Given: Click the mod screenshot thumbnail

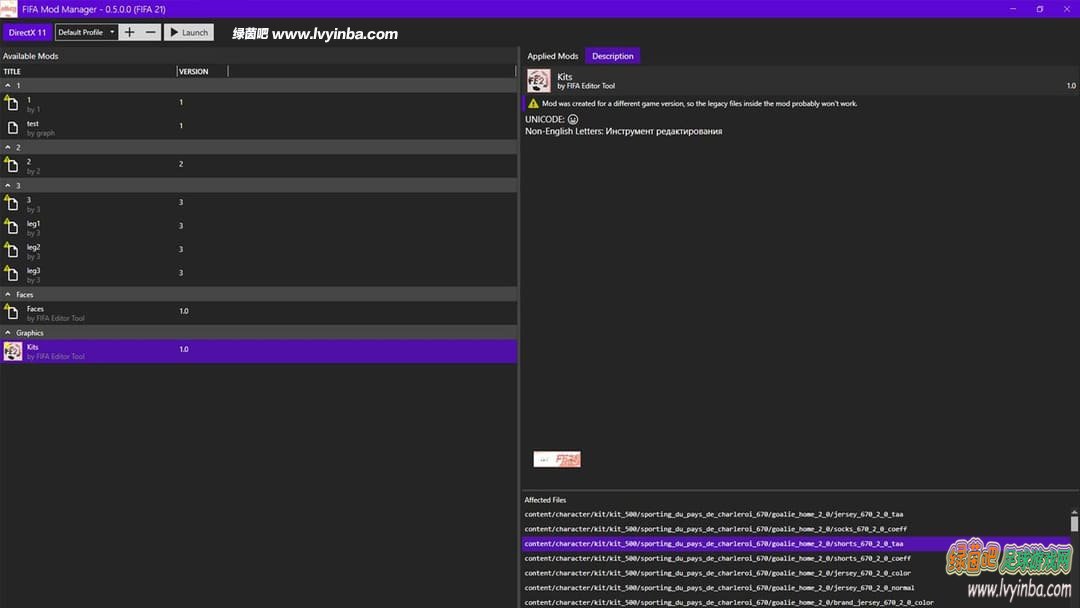Looking at the screenshot, I should click(557, 459).
